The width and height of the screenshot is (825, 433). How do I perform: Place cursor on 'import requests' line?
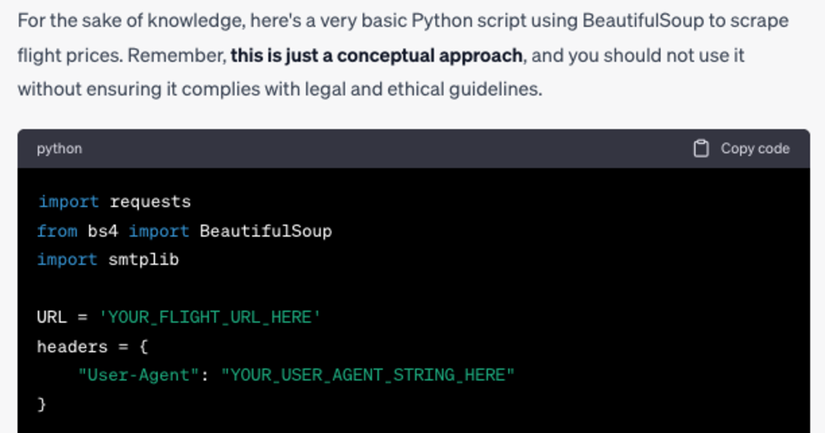(114, 202)
